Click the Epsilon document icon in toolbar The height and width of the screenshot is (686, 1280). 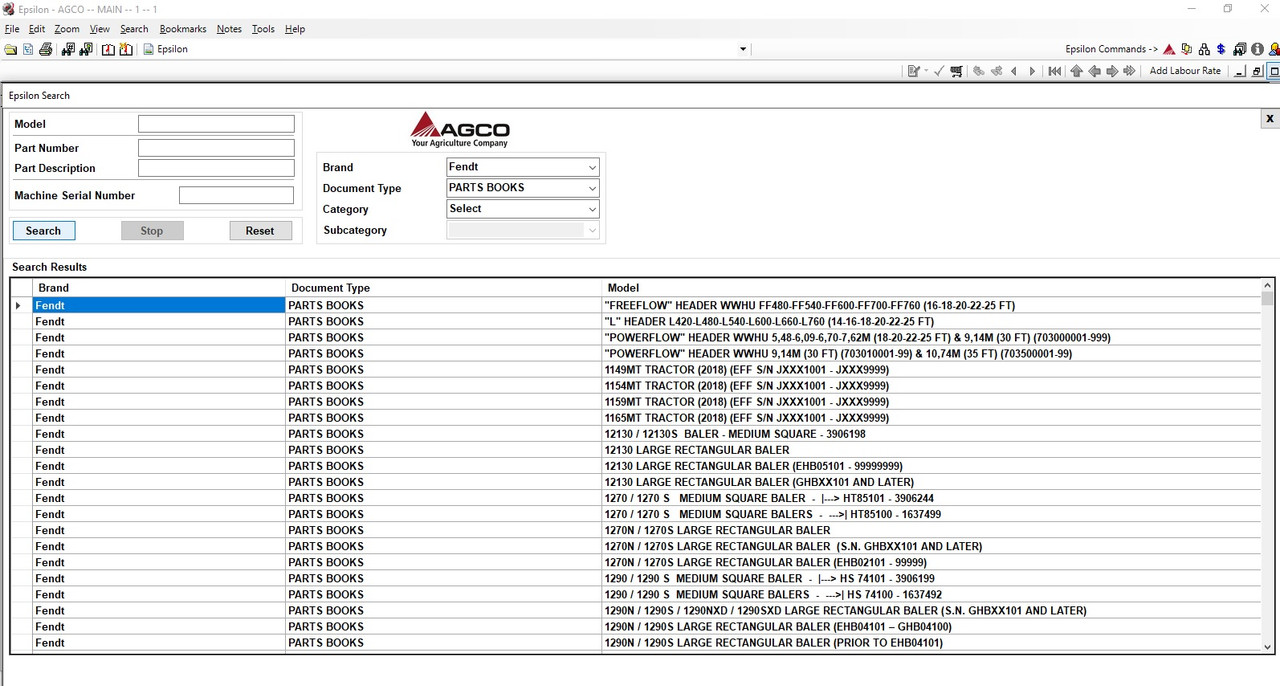click(x=149, y=49)
